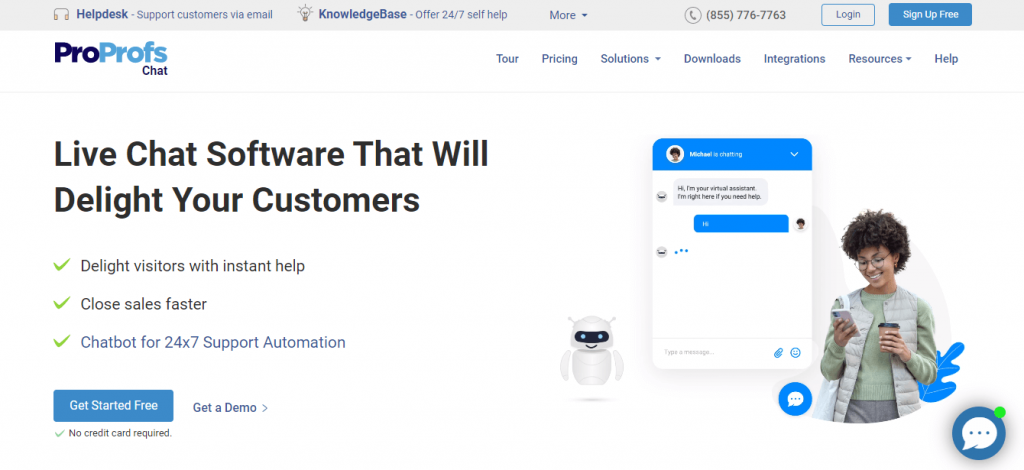Click the user avatar beside the Hi message
Image resolution: width=1024 pixels, height=470 pixels.
[801, 224]
